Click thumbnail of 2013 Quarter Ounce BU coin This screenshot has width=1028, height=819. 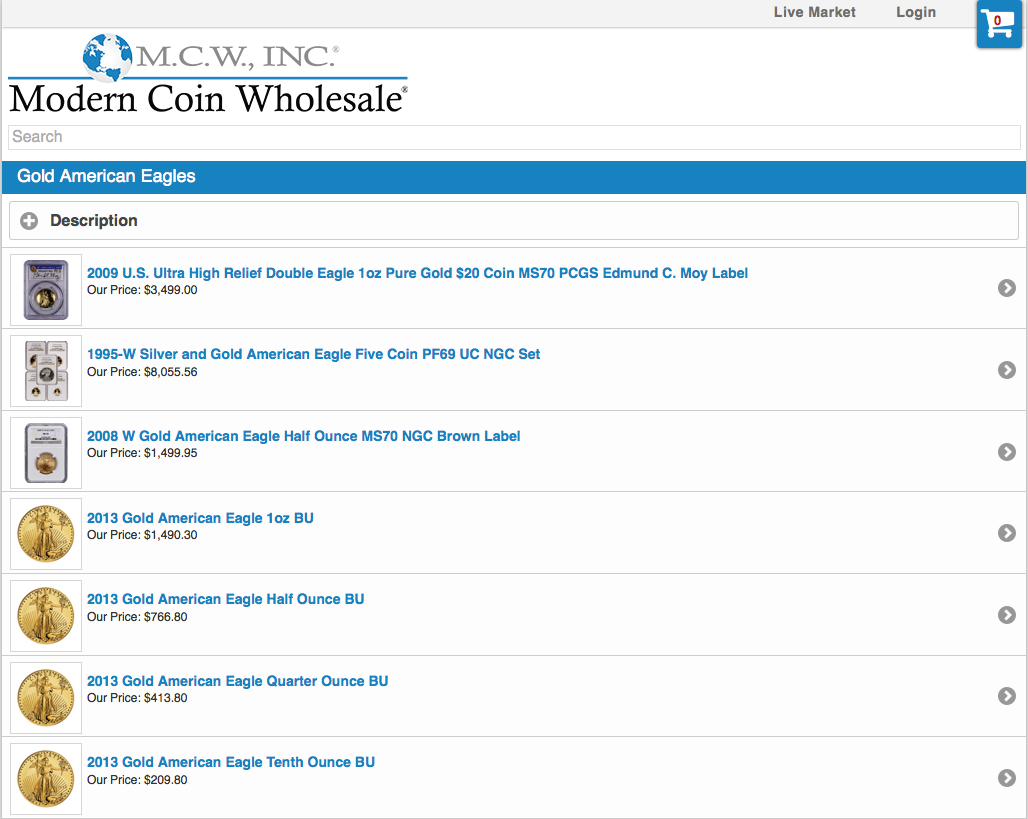(x=46, y=698)
